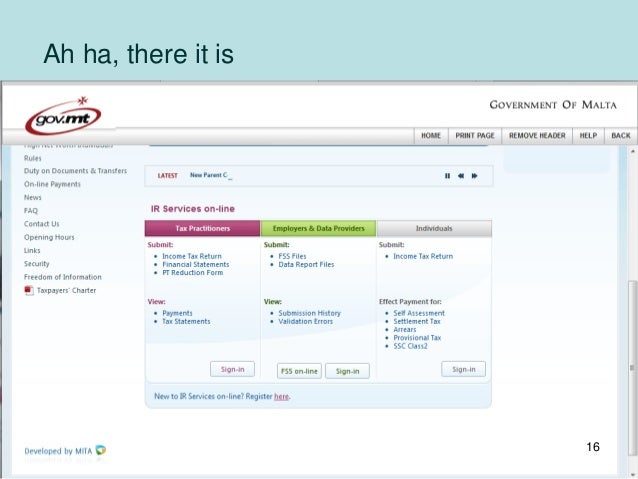Open Links in the sidebar
Image resolution: width=638 pixels, height=479 pixels.
click(x=32, y=250)
